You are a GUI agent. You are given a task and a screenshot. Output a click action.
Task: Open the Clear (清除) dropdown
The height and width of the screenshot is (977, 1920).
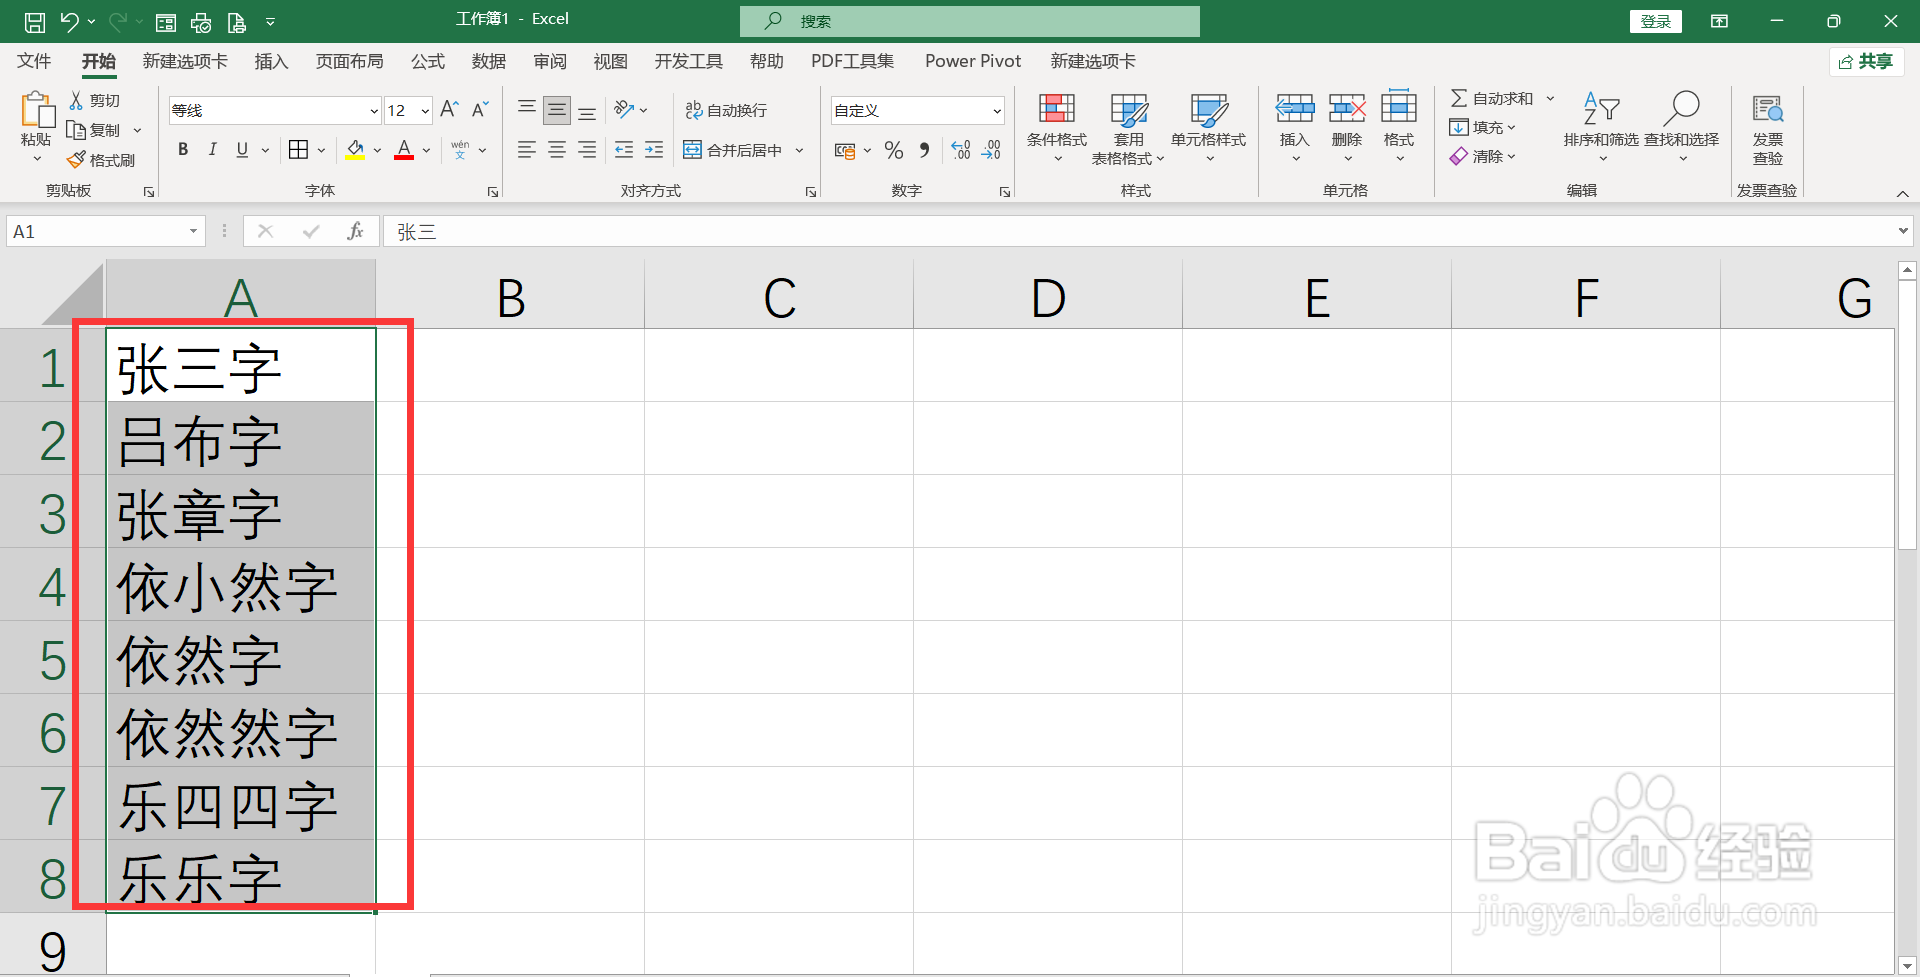[x=1483, y=156]
